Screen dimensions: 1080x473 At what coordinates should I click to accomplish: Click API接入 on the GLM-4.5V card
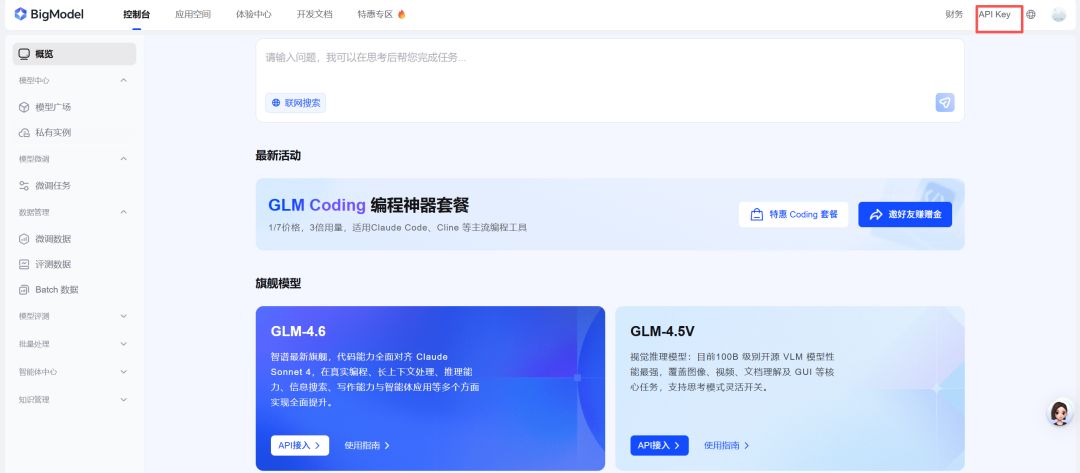[659, 445]
